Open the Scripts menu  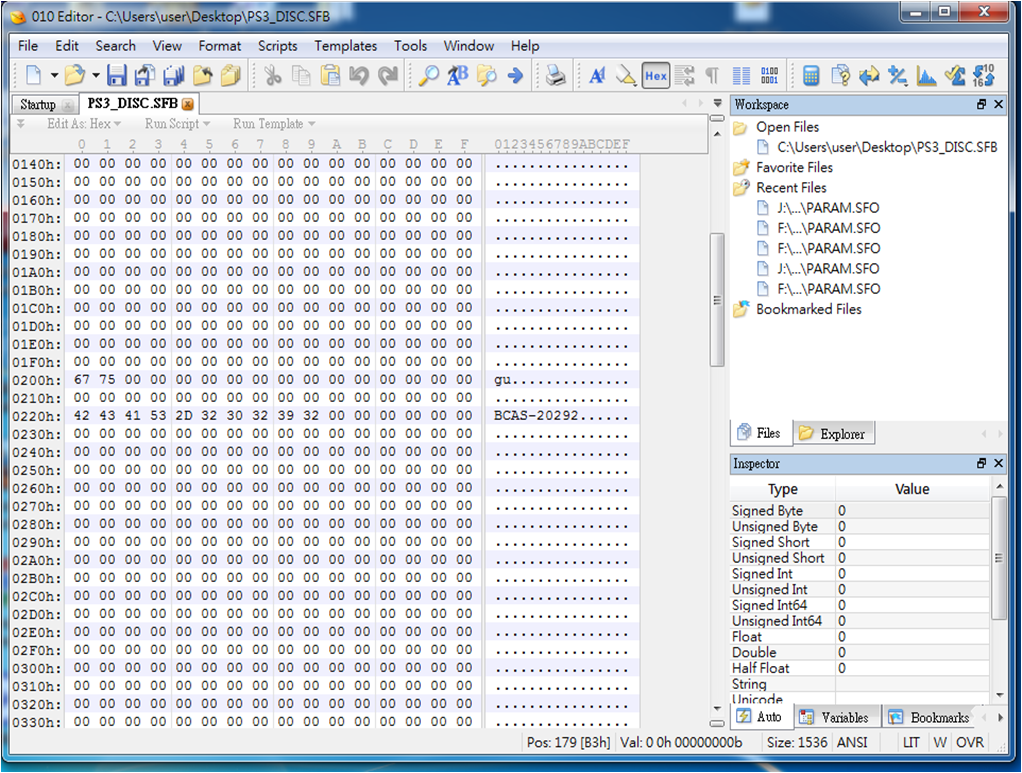pyautogui.click(x=278, y=46)
